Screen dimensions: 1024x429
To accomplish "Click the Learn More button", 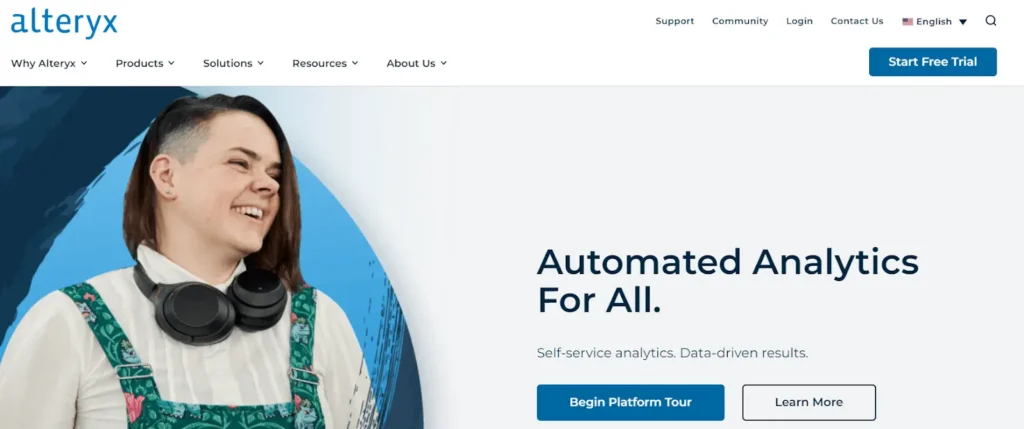I will (808, 402).
